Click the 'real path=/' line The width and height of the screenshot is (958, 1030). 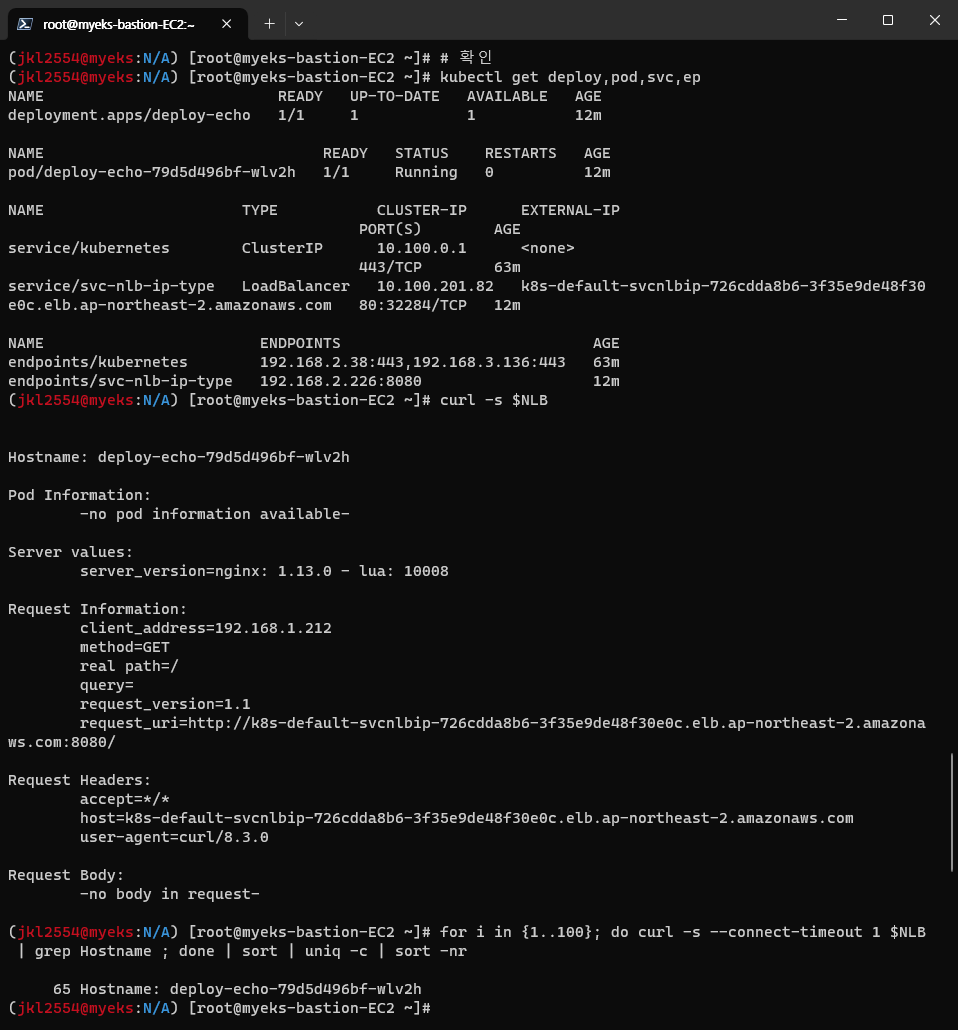click(129, 666)
